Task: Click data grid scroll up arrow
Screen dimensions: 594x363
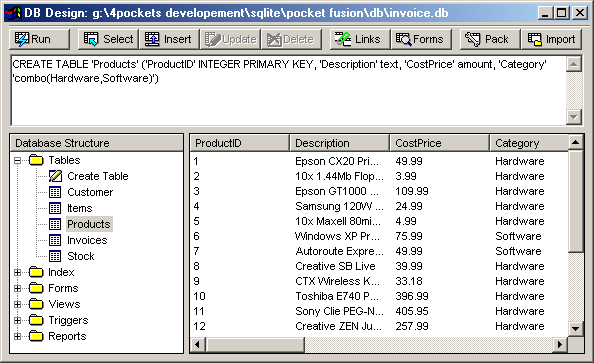Action: coord(576,142)
